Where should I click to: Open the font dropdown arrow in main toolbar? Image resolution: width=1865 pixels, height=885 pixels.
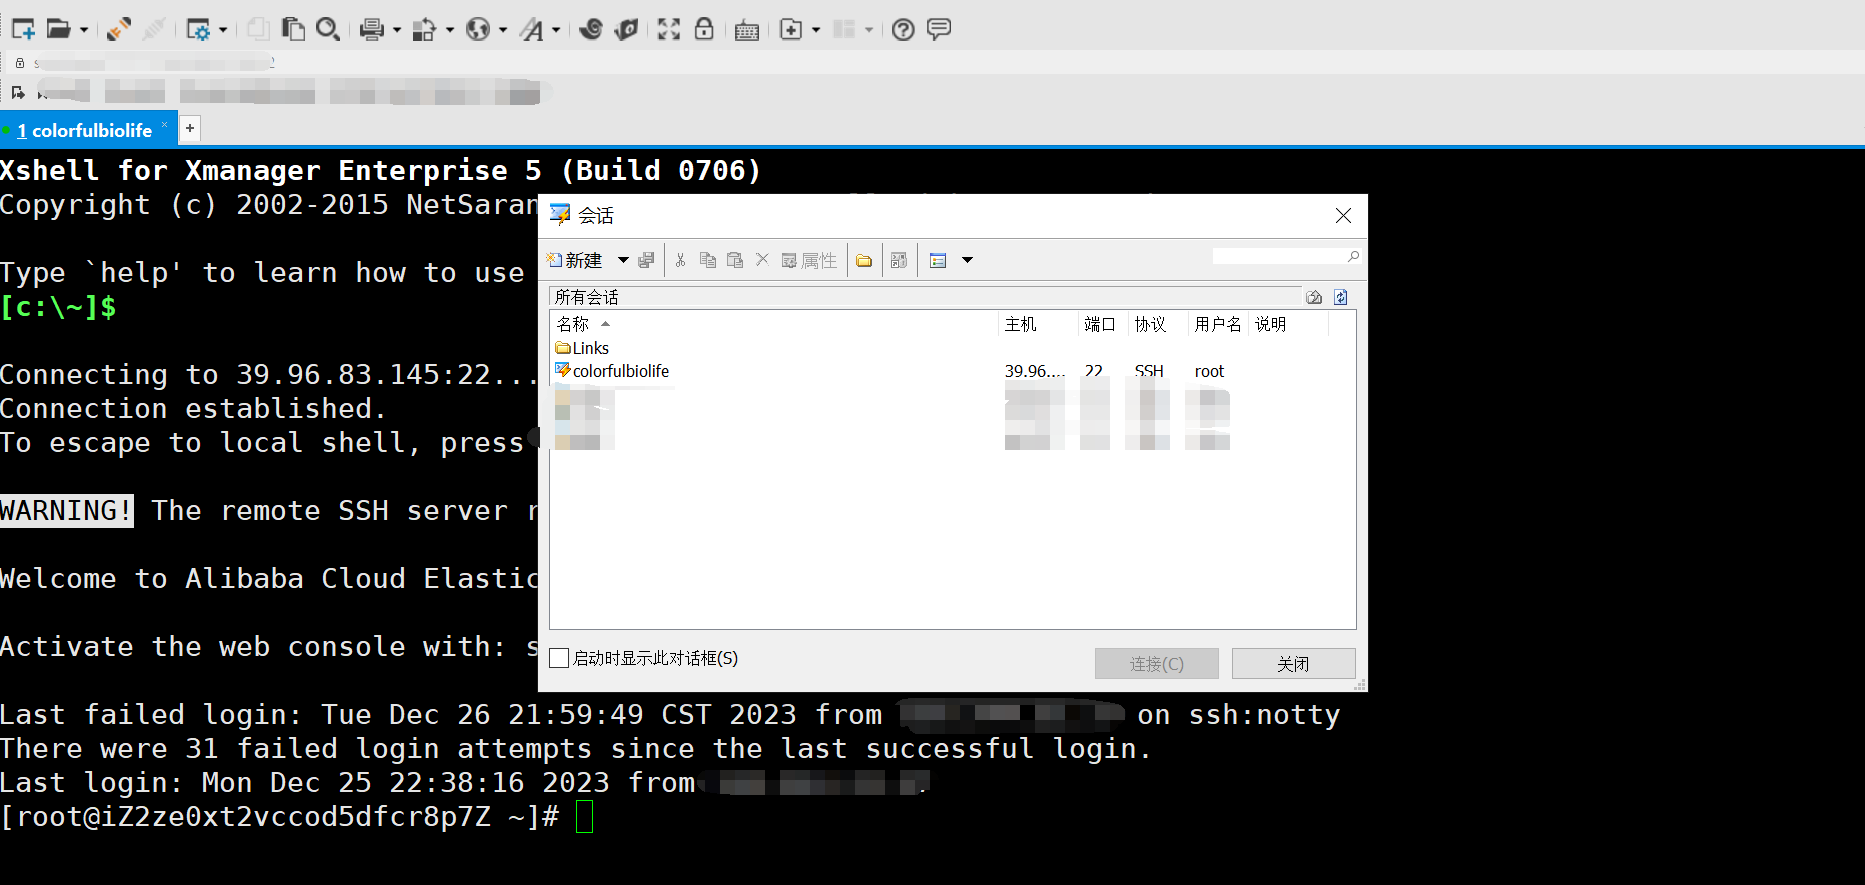556,30
